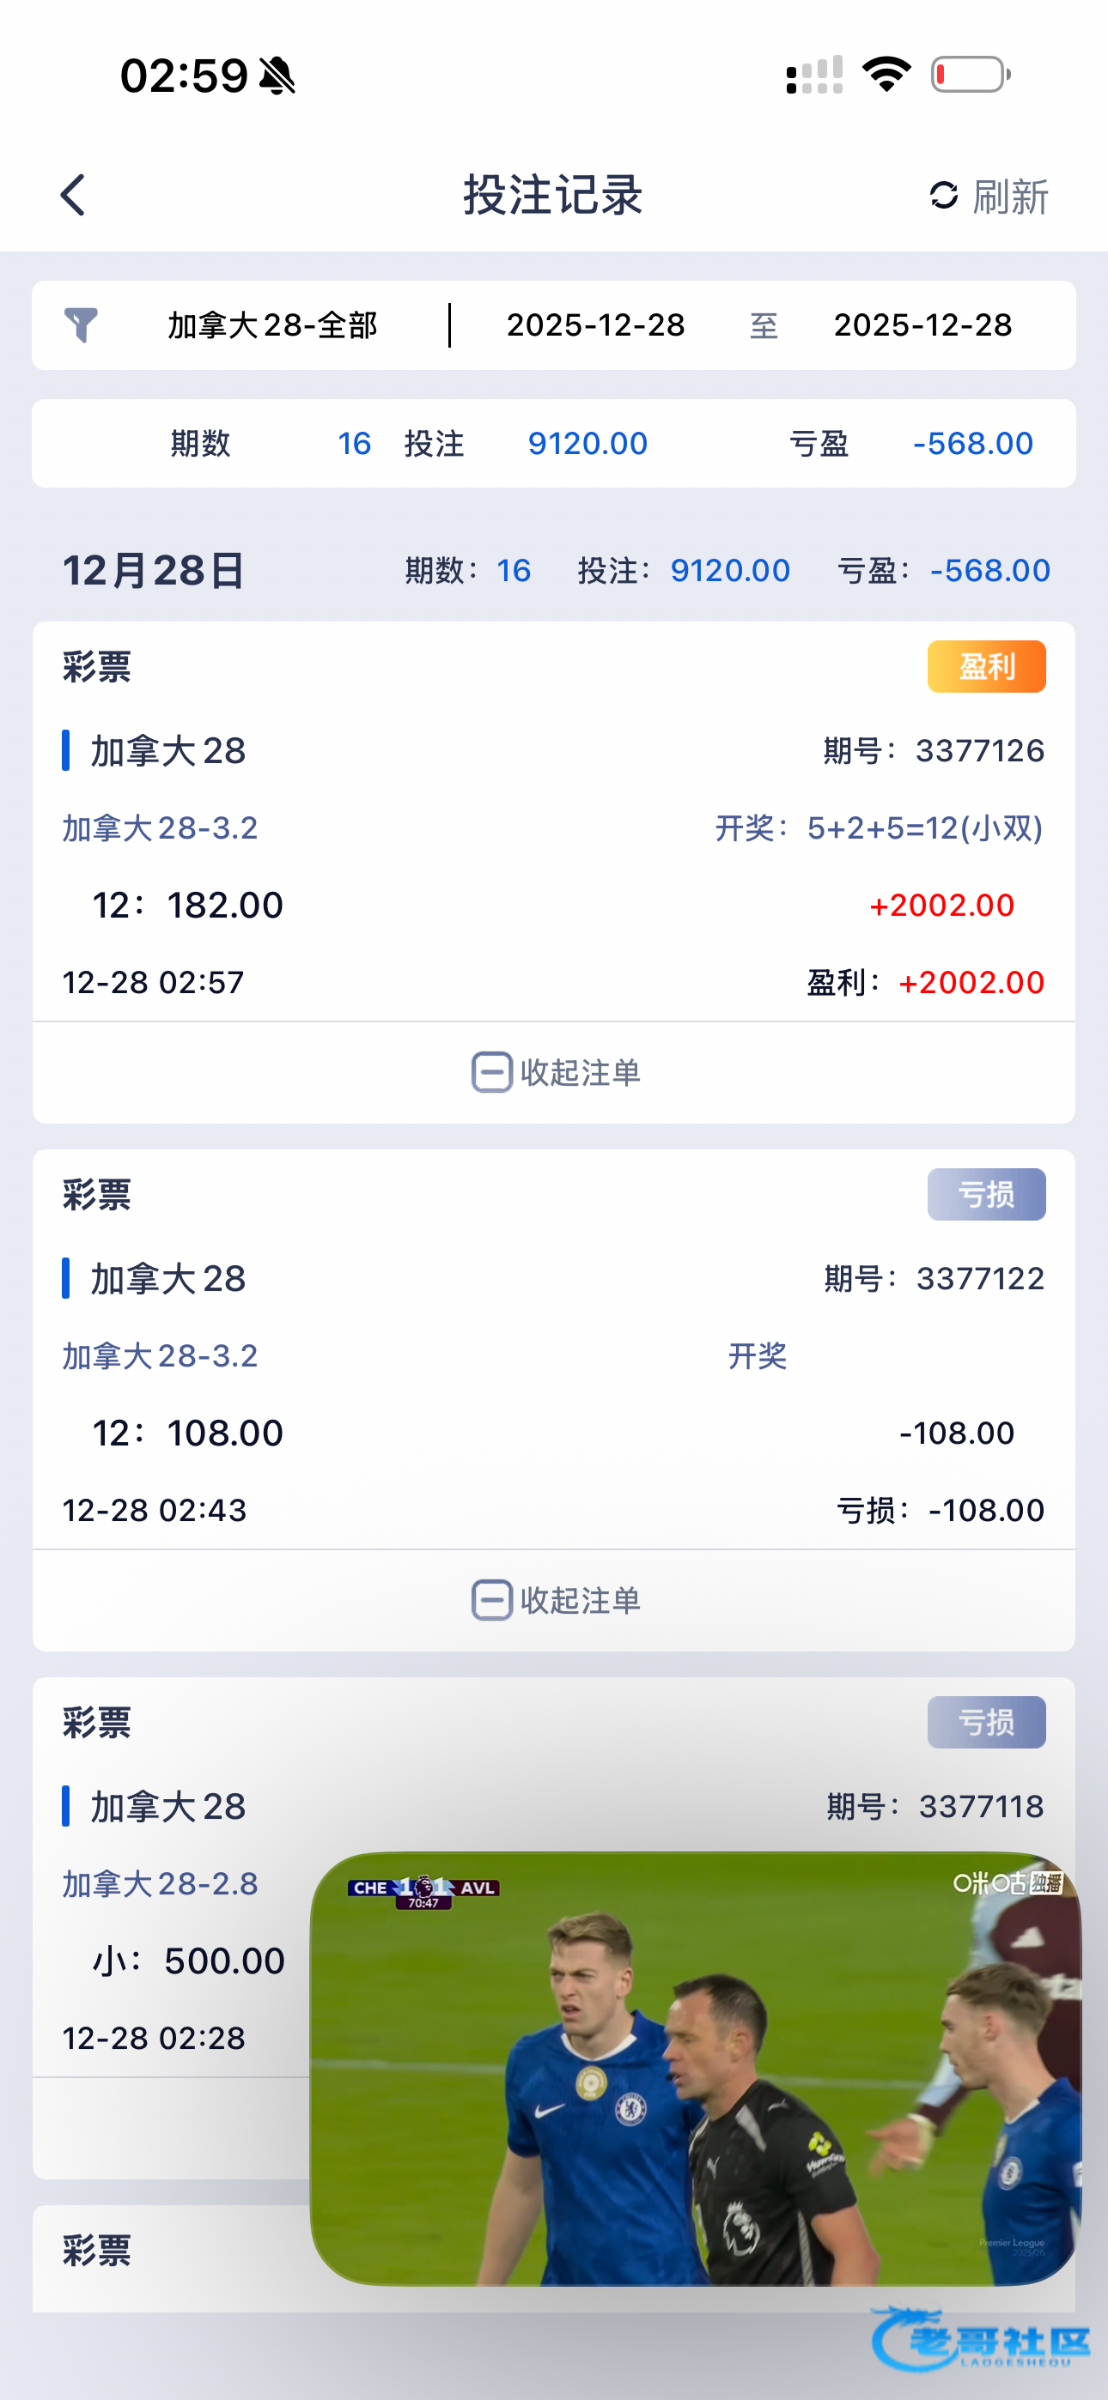Collapse bet slip for issue 3377122
1108x2400 pixels.
(555, 1600)
